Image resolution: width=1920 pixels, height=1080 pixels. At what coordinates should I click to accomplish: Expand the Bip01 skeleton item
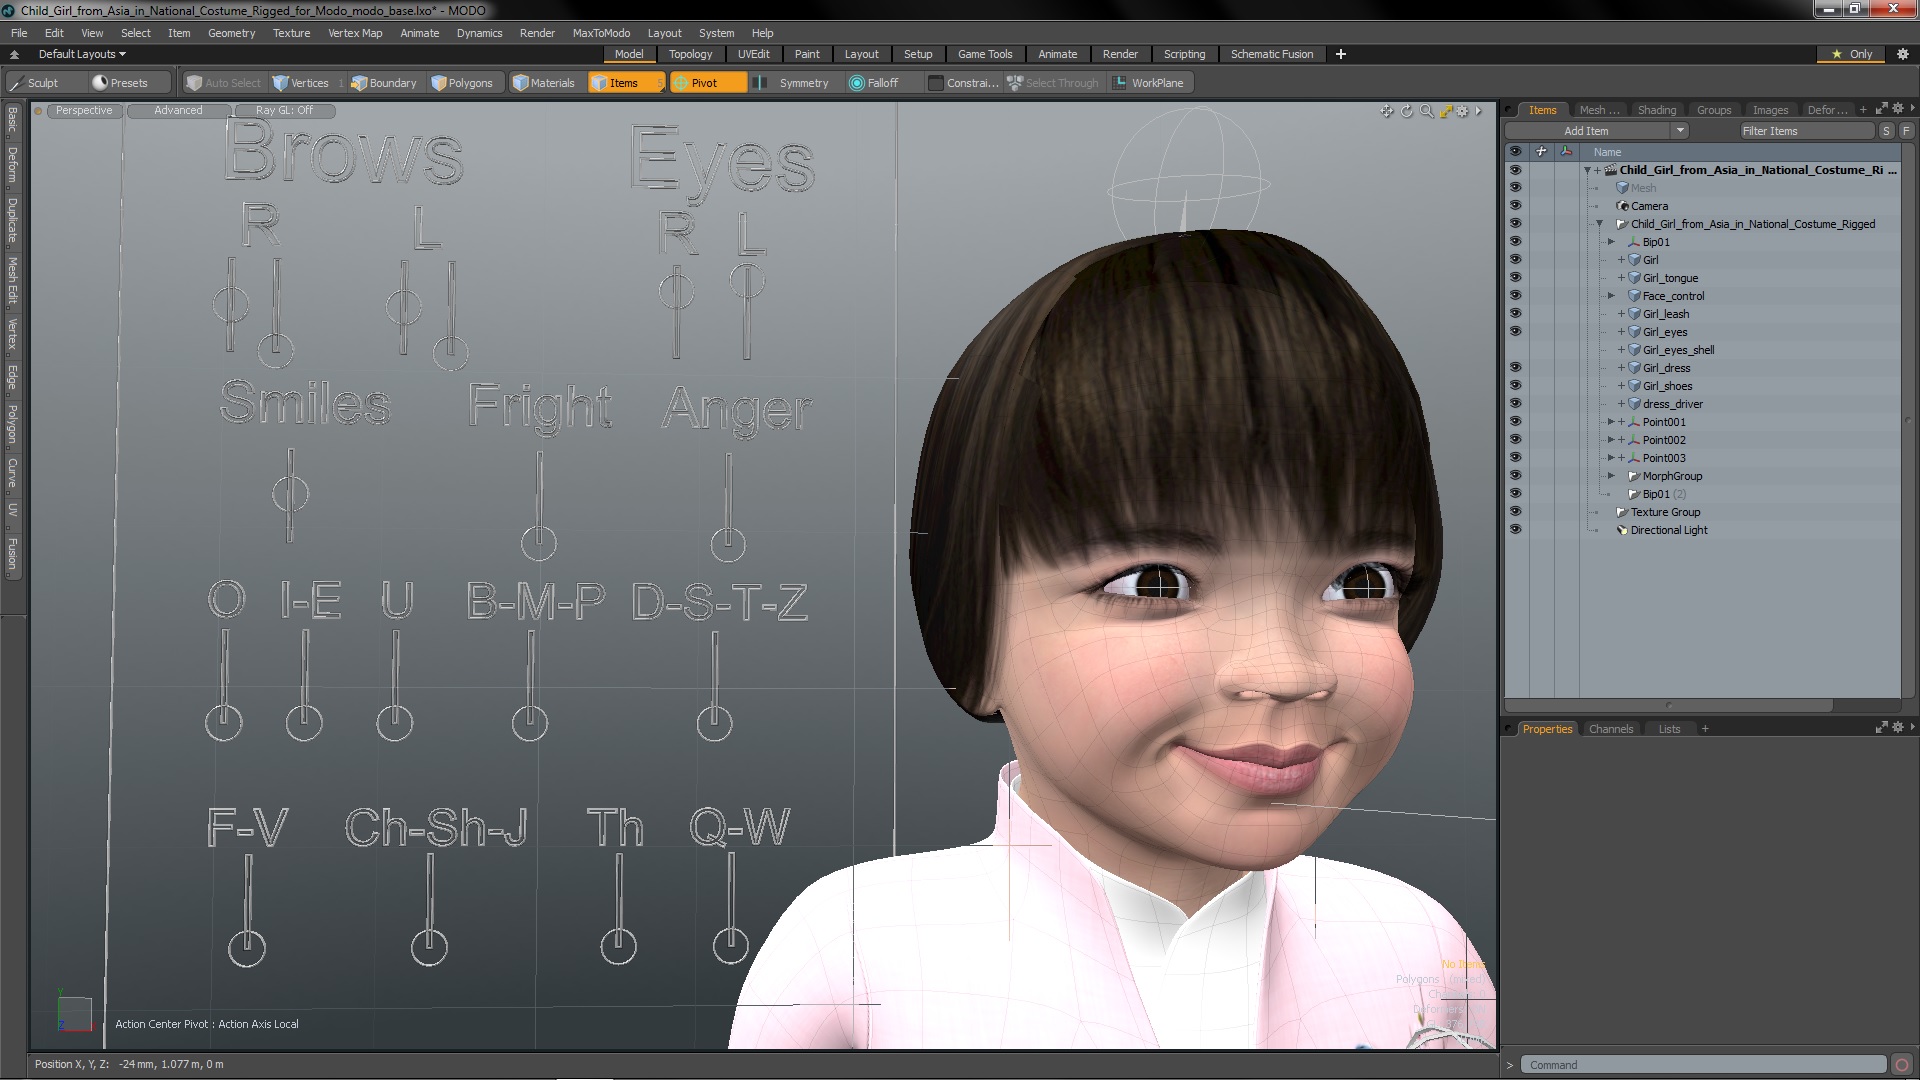[1611, 242]
